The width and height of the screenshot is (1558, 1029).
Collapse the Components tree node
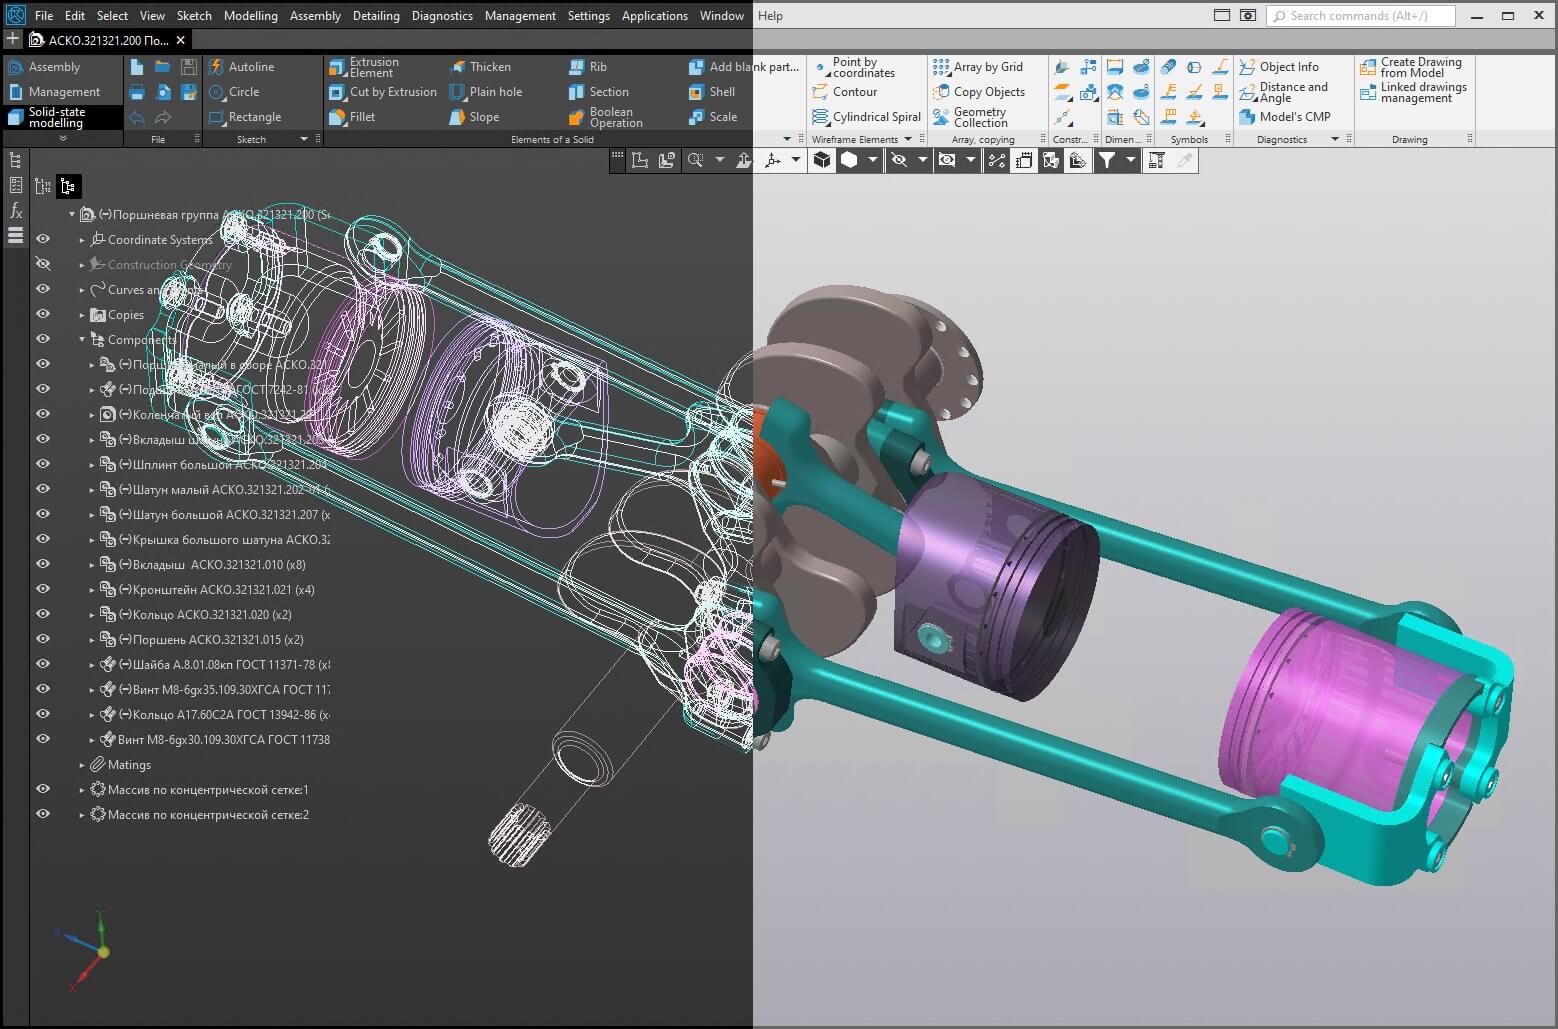coord(82,340)
